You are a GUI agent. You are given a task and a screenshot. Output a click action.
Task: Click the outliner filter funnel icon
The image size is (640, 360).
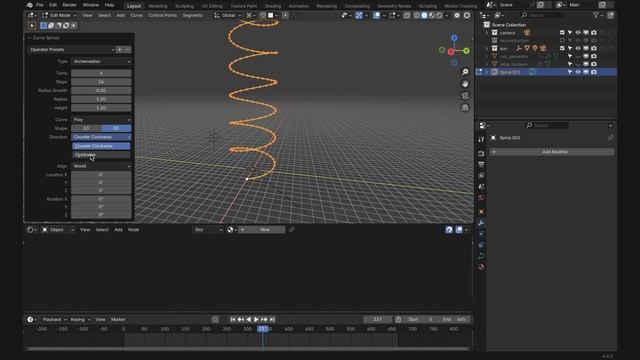point(596,15)
